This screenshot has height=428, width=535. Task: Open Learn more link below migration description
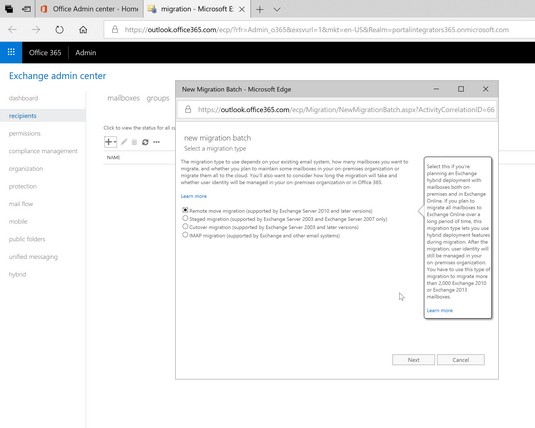[193, 196]
